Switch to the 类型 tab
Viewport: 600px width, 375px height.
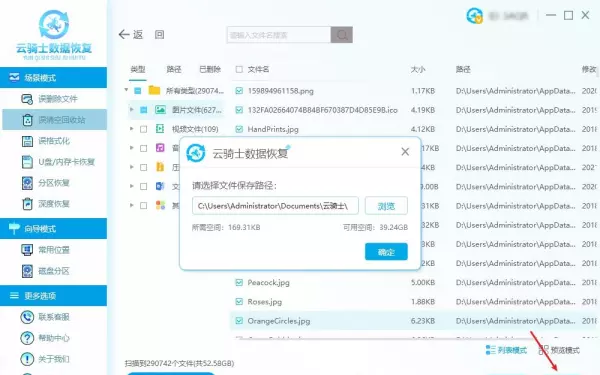(138, 69)
